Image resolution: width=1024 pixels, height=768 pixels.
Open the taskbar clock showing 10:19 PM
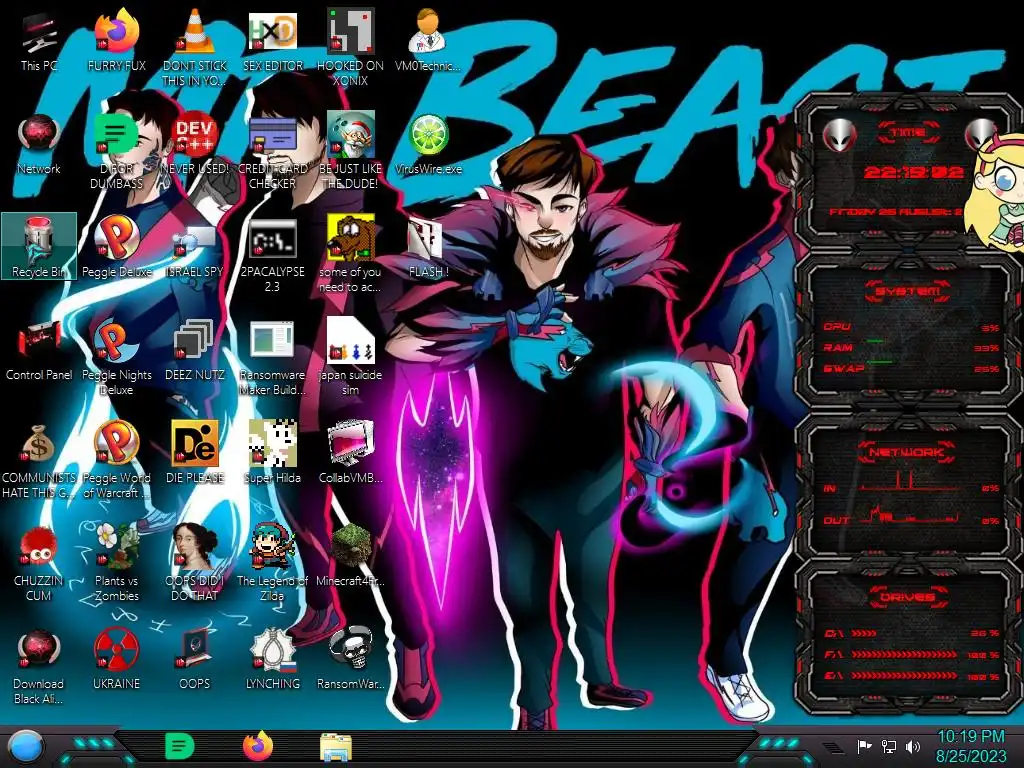971,746
